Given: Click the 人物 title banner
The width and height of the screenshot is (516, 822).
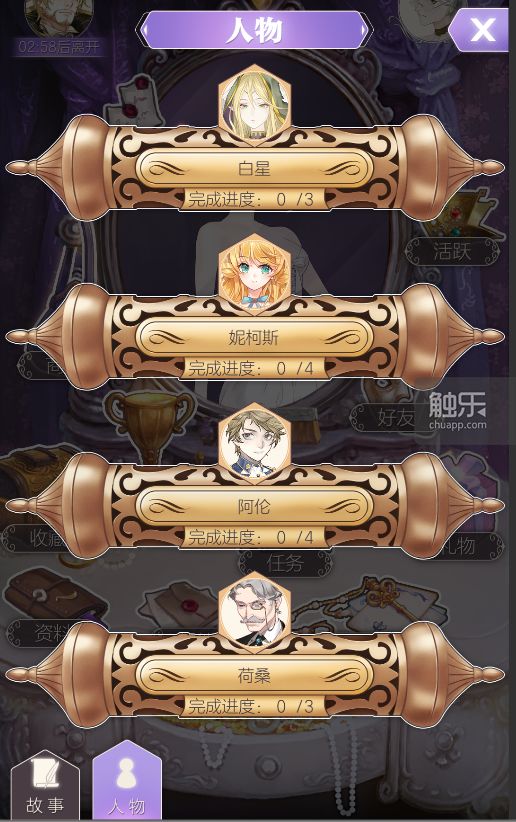Looking at the screenshot, I should click(254, 30).
